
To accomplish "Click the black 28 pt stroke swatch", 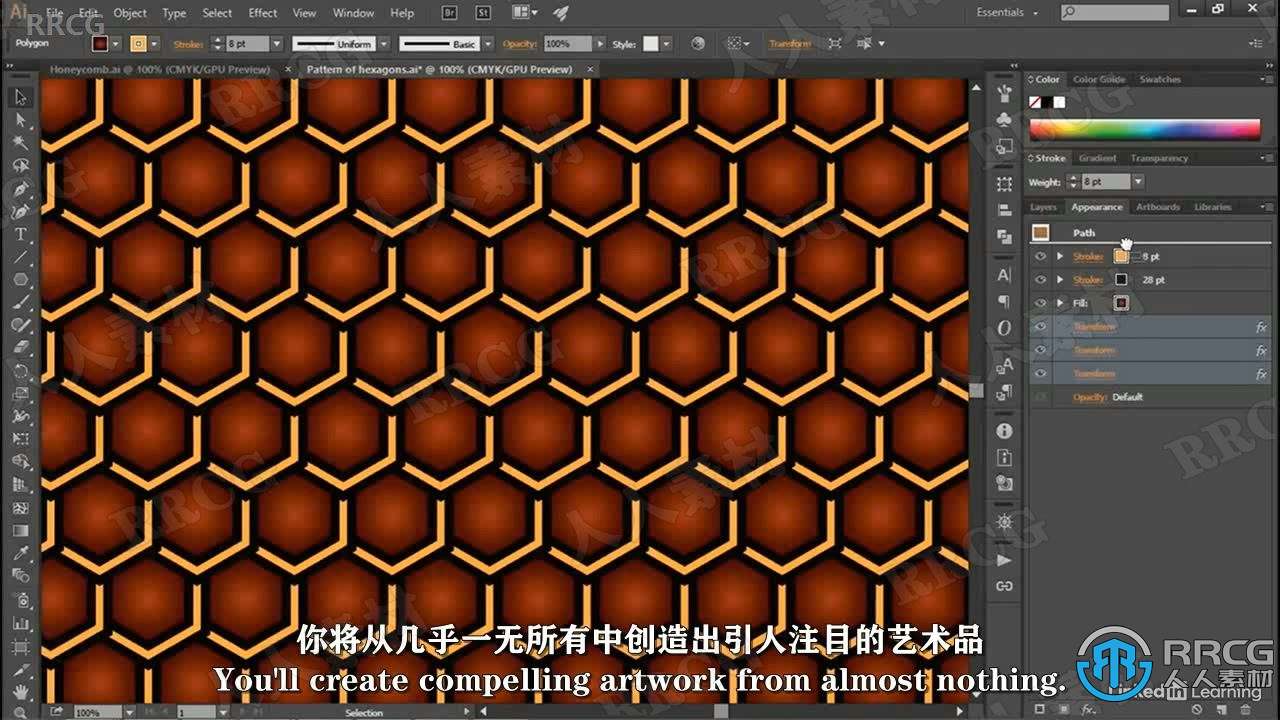I will coord(1121,280).
